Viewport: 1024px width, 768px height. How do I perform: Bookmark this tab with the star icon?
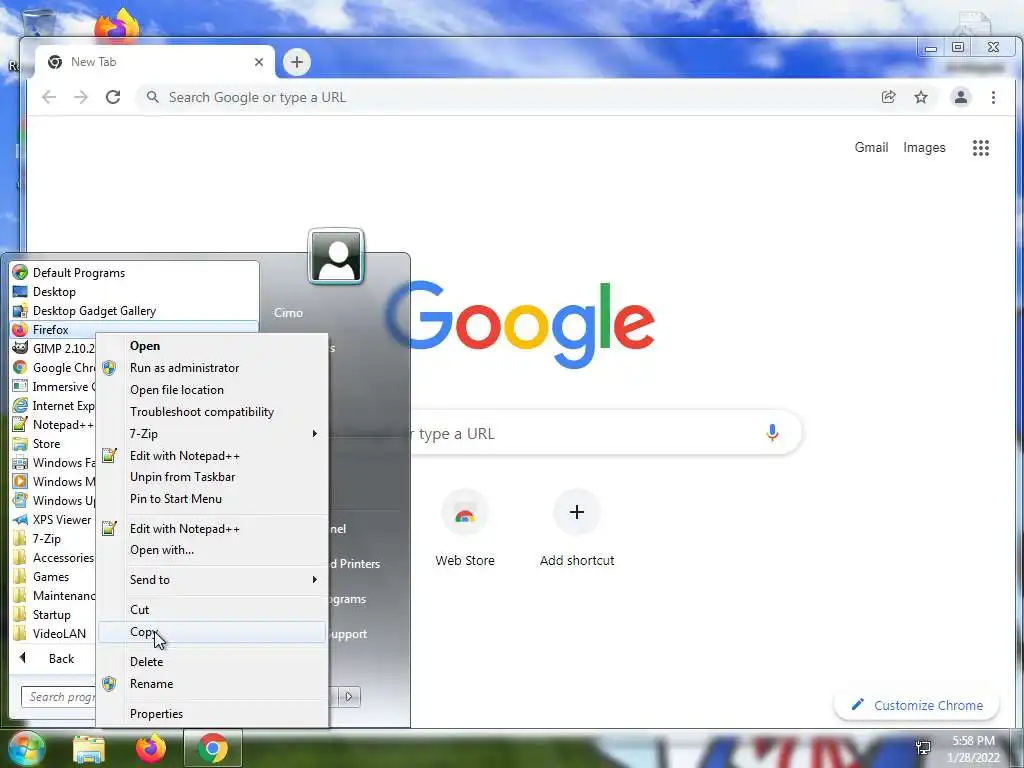(x=921, y=97)
